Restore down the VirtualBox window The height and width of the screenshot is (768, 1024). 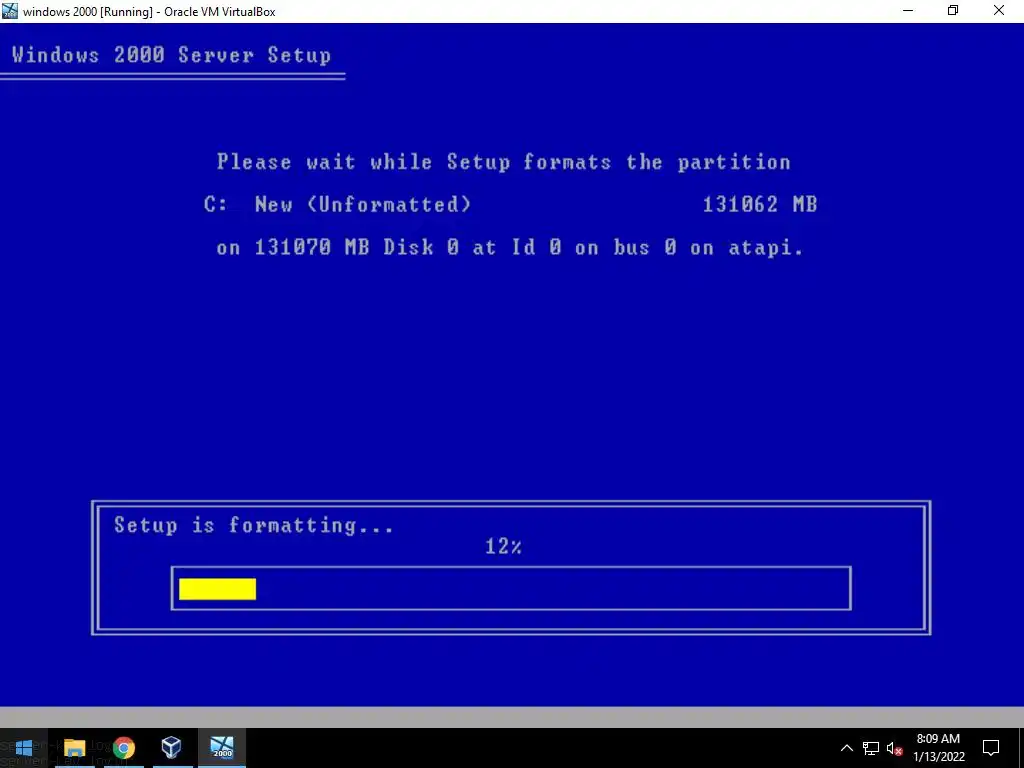[x=953, y=11]
